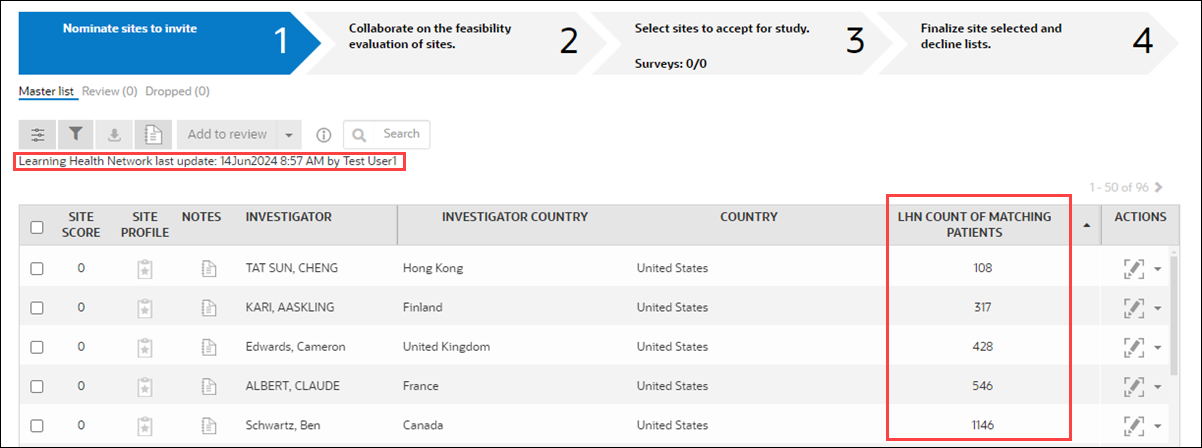The width and height of the screenshot is (1202, 448).
Task: Click the patient count 108
Action: 982,268
